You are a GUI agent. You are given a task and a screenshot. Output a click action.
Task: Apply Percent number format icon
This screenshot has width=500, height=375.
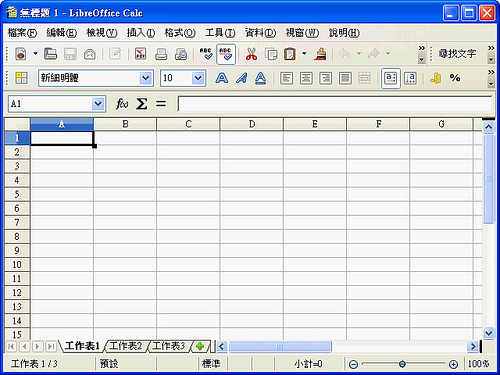(455, 78)
